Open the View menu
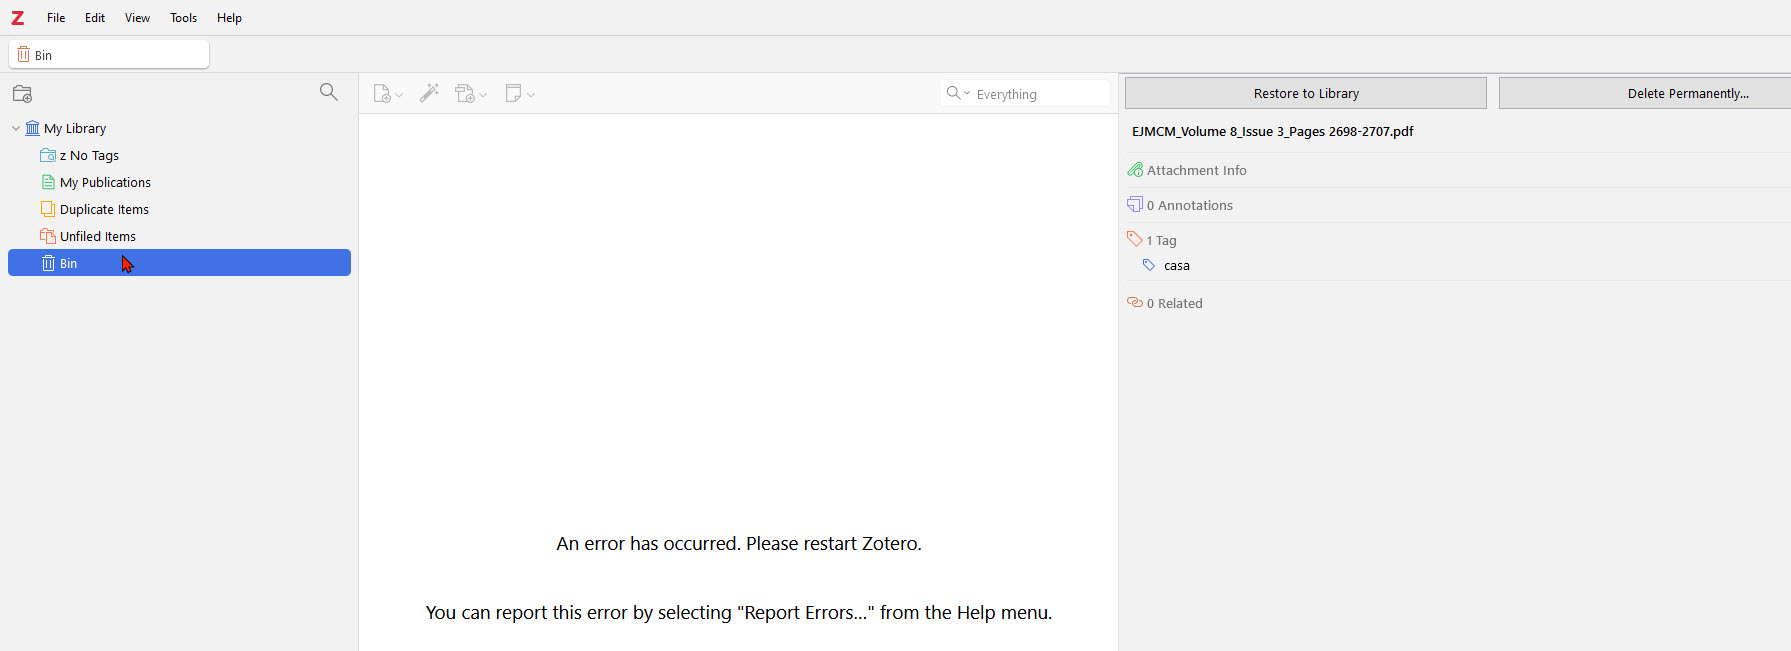 [x=137, y=18]
